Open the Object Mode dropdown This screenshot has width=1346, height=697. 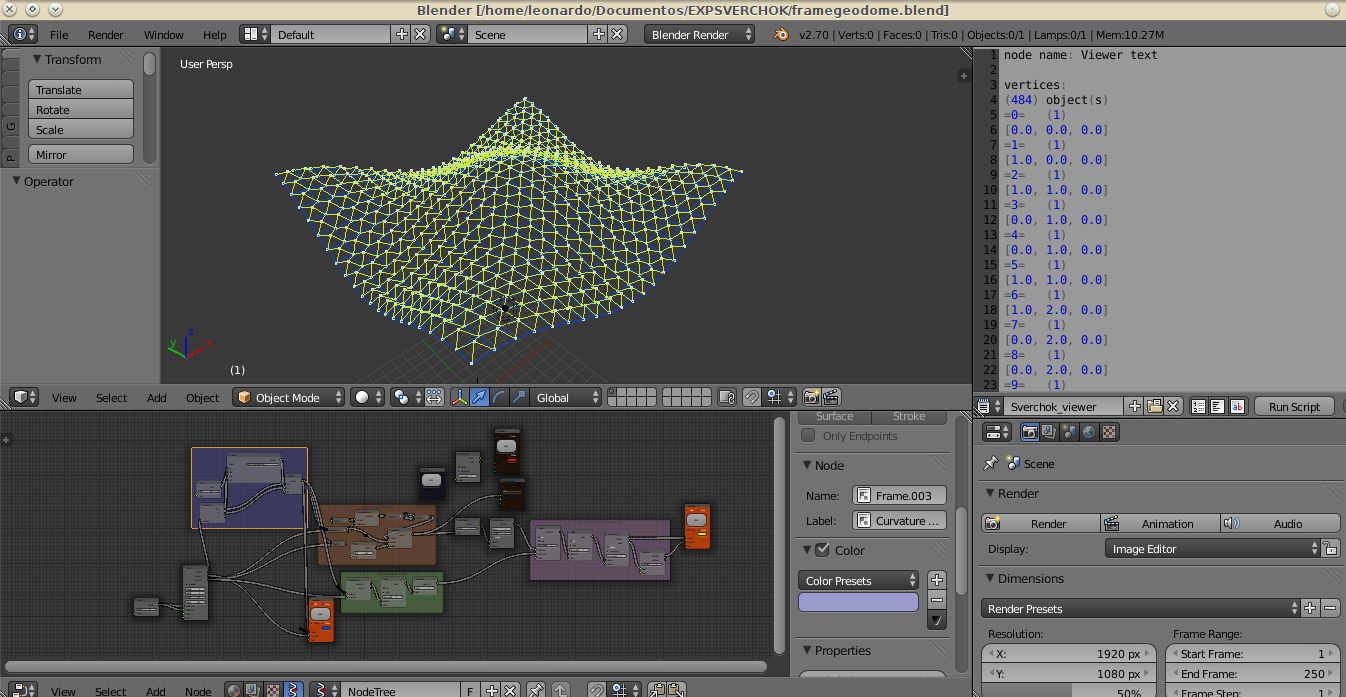289,398
